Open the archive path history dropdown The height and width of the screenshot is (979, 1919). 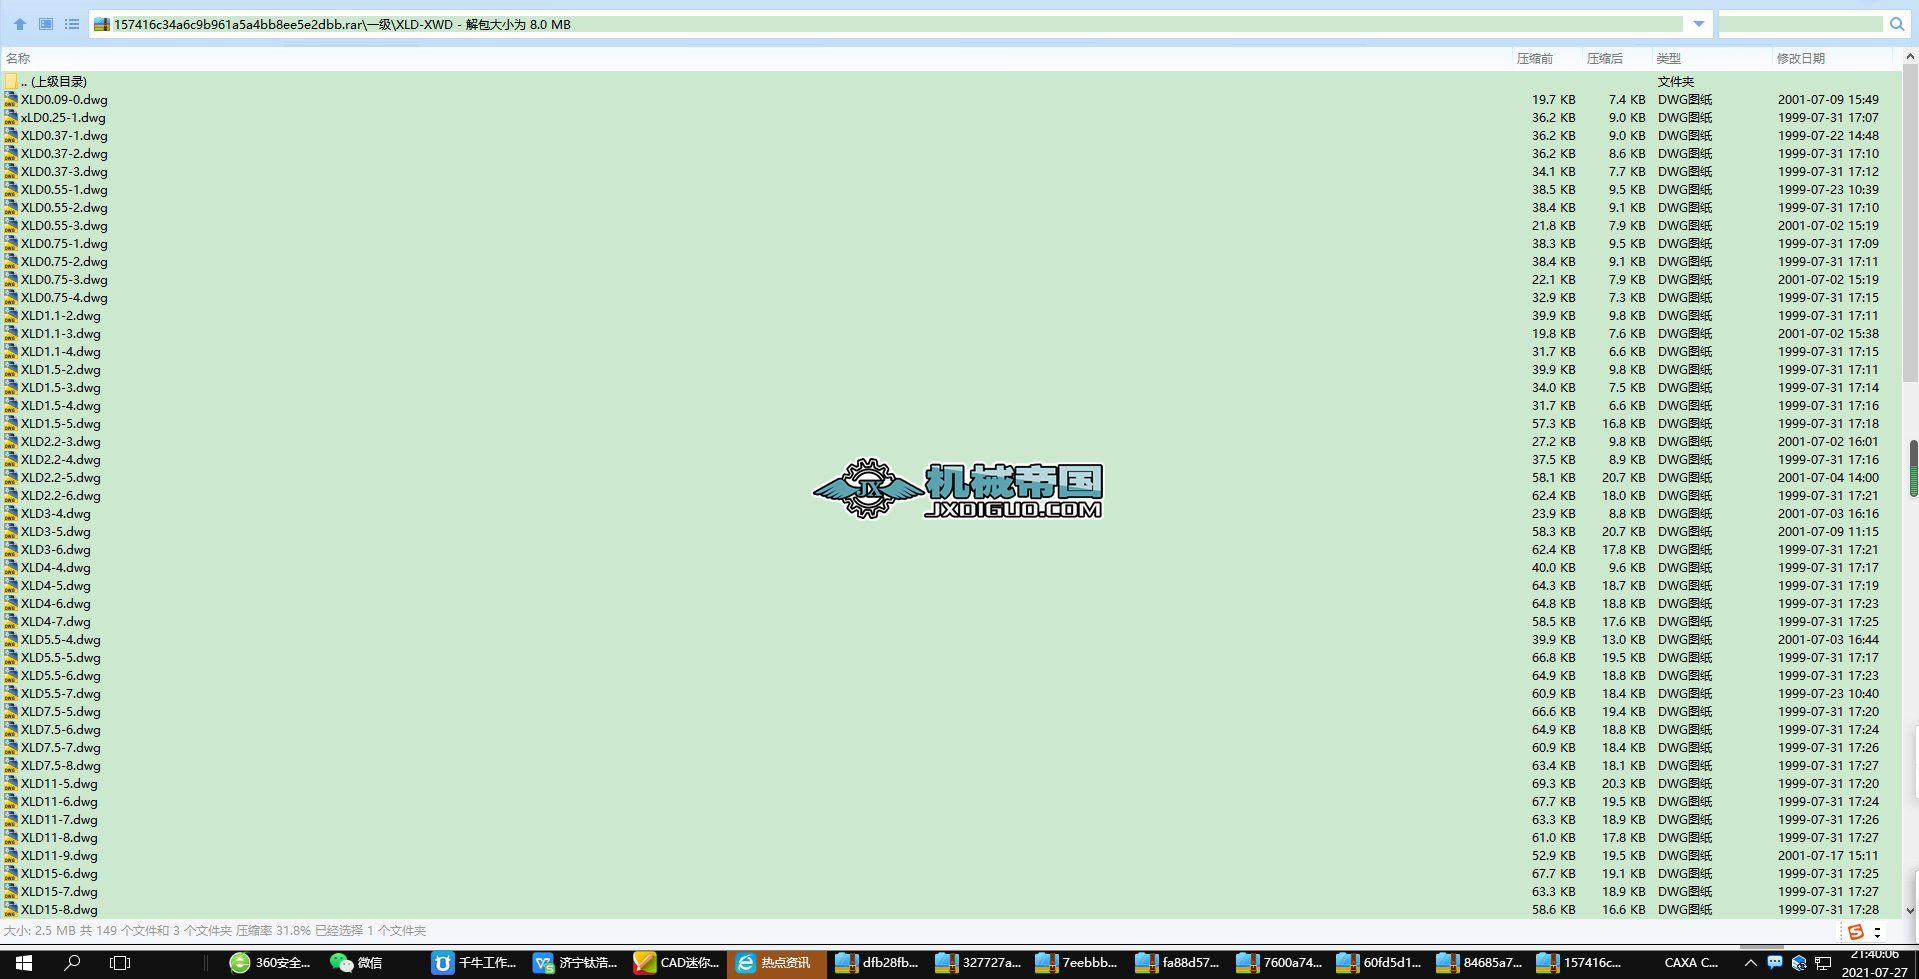[1698, 24]
